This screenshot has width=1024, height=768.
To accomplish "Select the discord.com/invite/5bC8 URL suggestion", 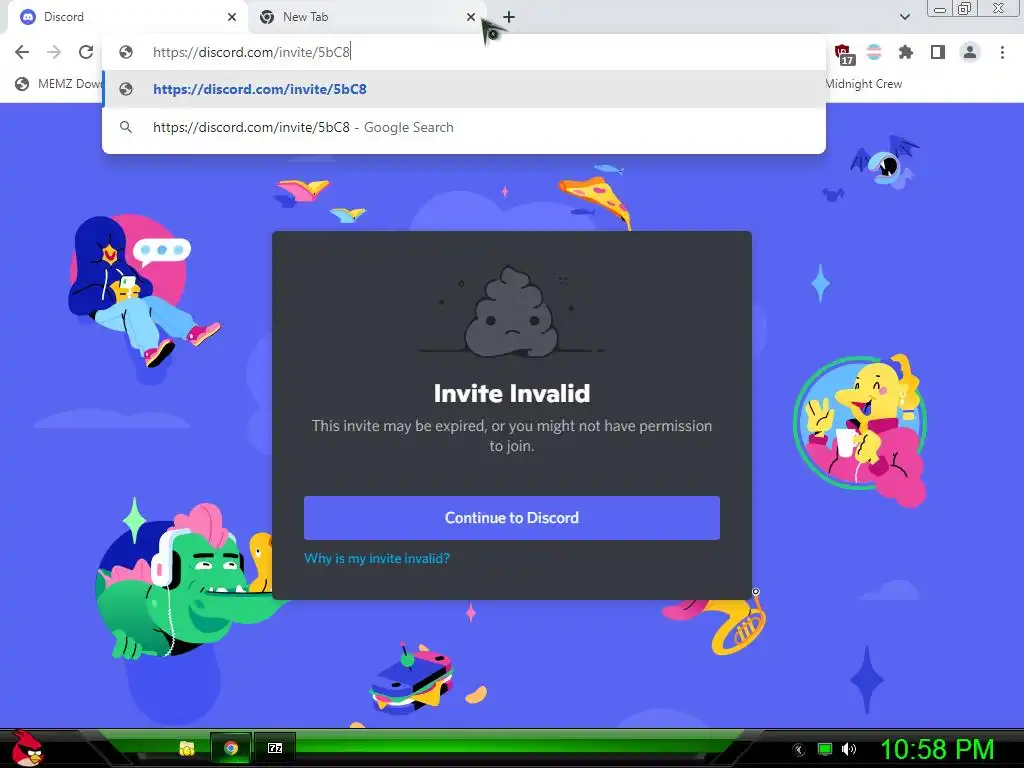I will (x=464, y=89).
